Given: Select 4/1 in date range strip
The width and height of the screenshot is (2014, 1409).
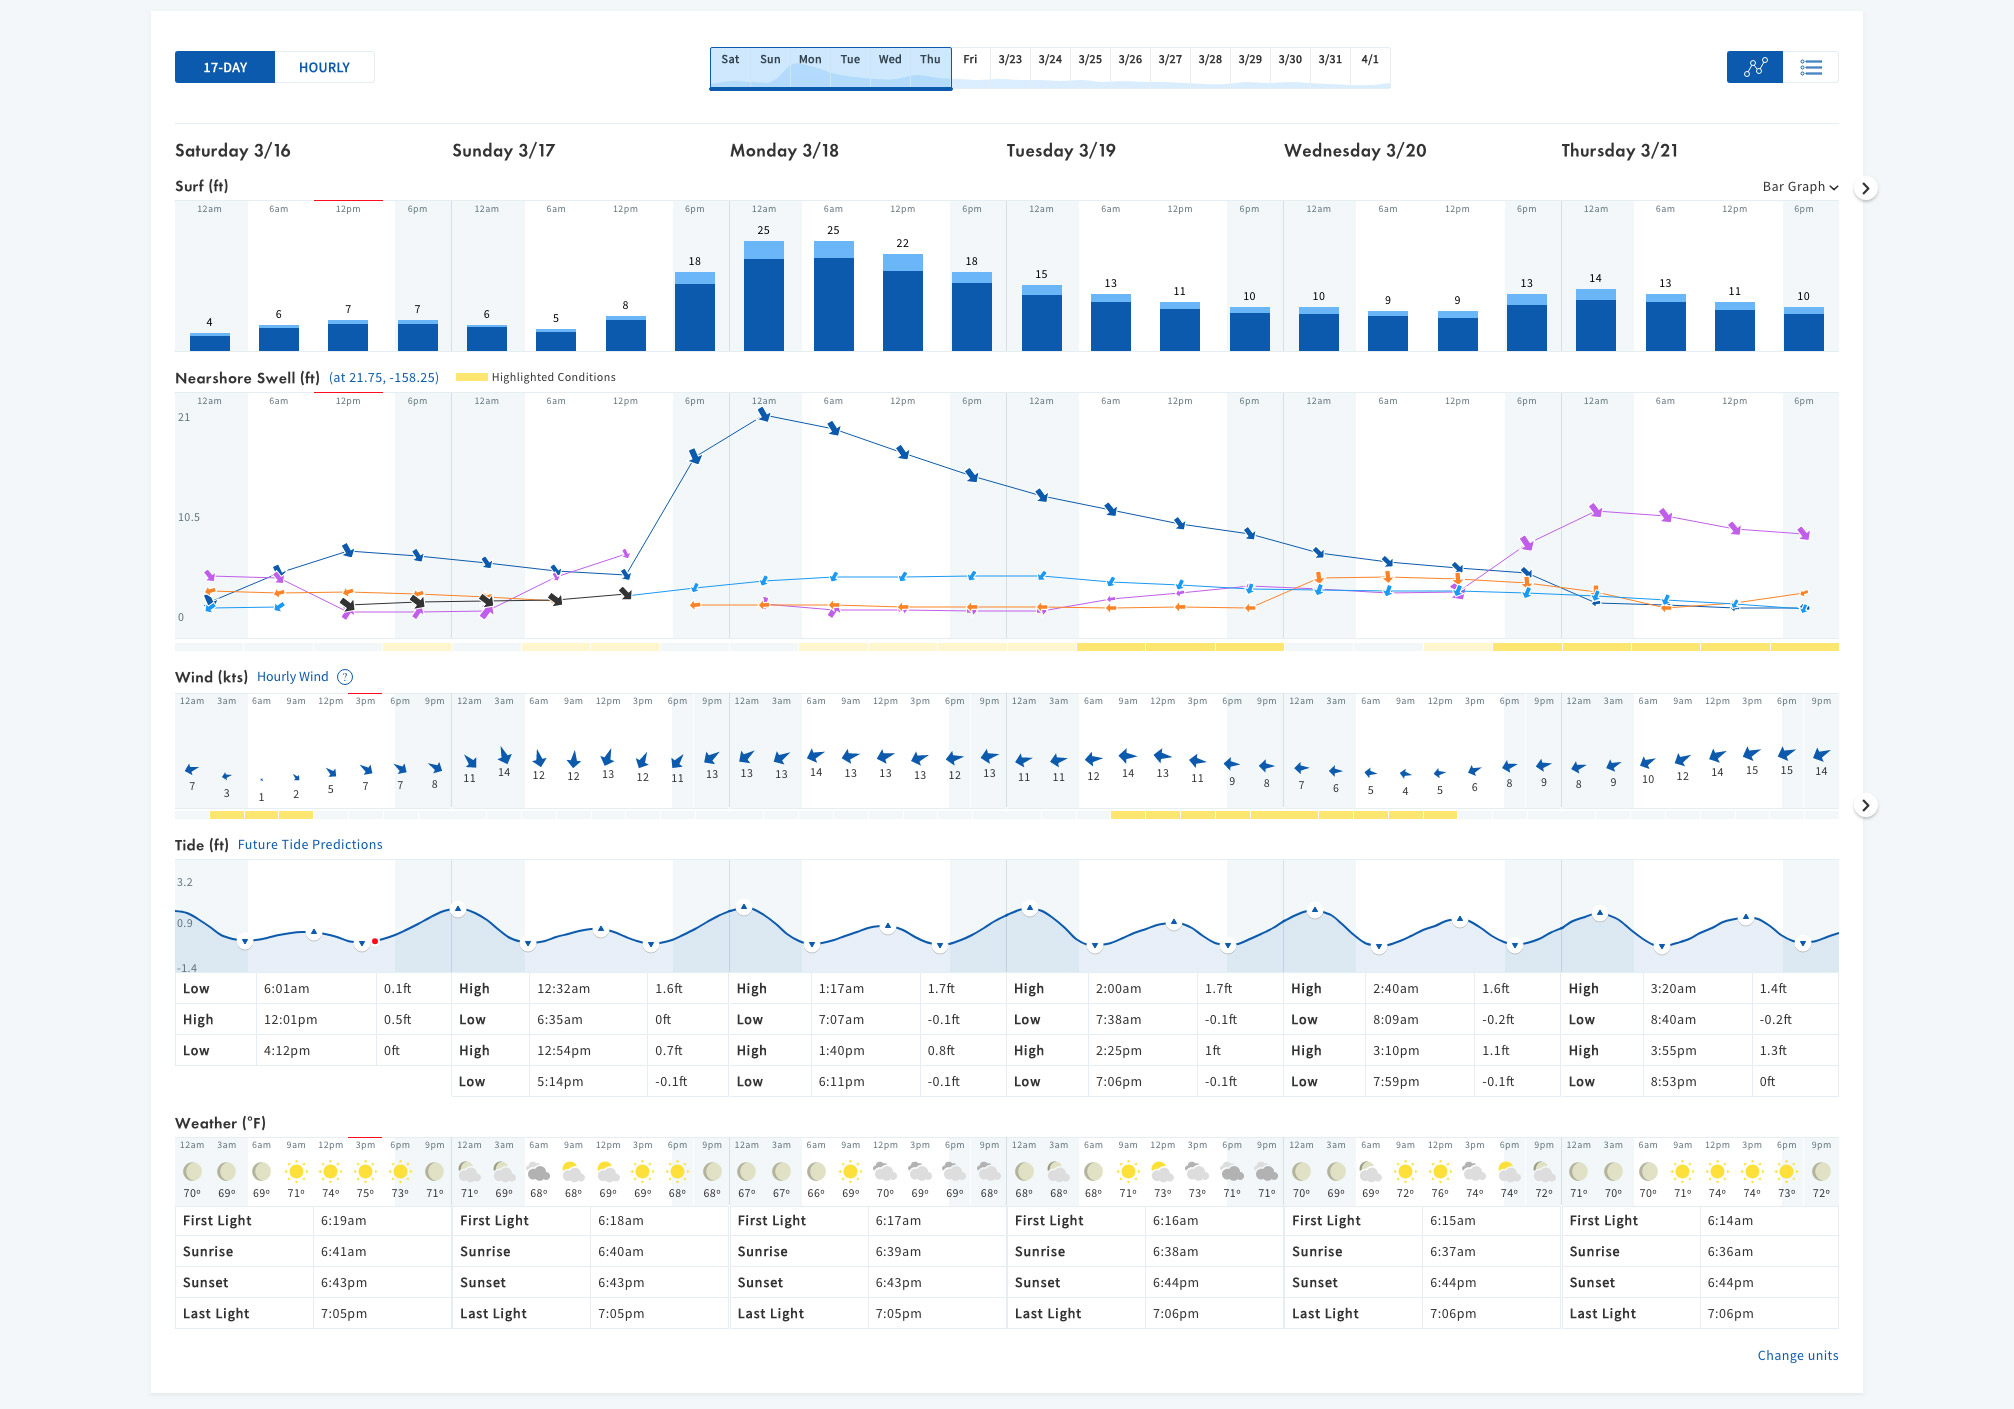Looking at the screenshot, I should (1370, 60).
